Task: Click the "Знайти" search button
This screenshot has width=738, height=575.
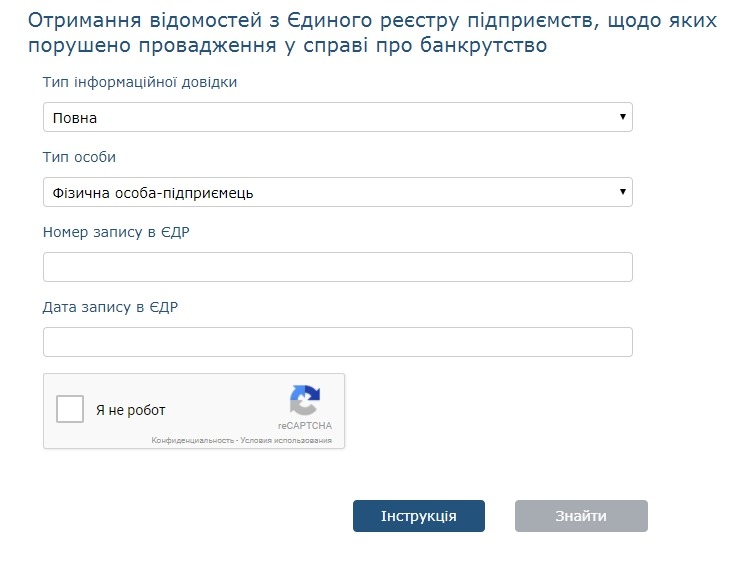Action: click(x=581, y=516)
